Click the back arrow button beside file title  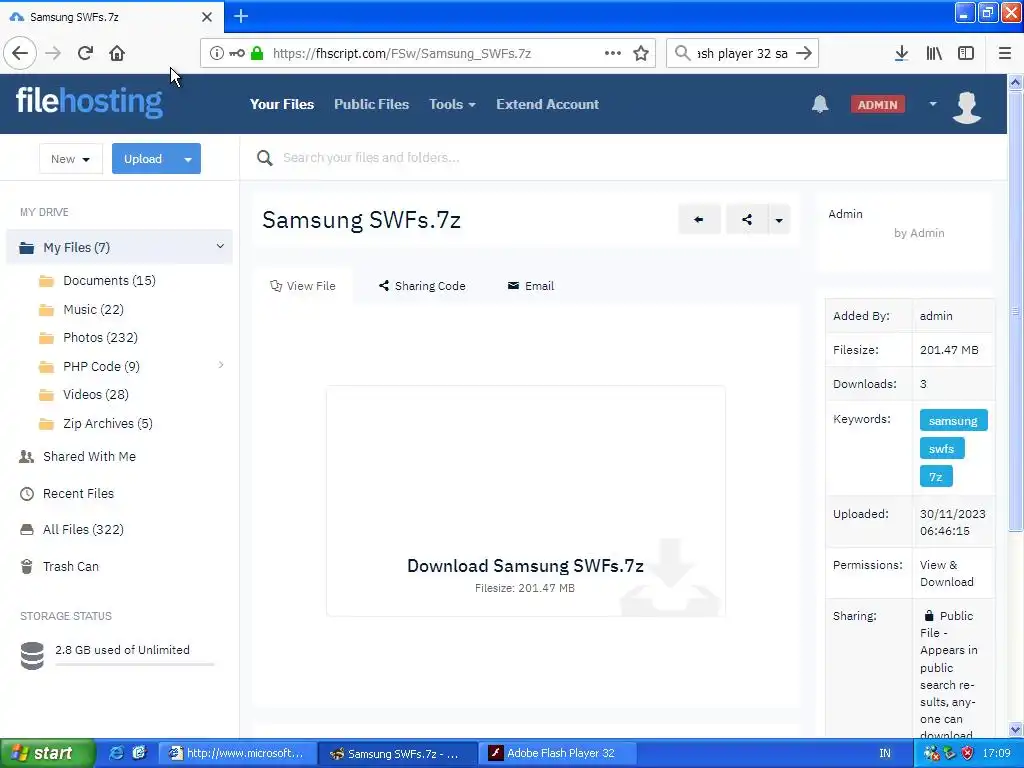[699, 219]
